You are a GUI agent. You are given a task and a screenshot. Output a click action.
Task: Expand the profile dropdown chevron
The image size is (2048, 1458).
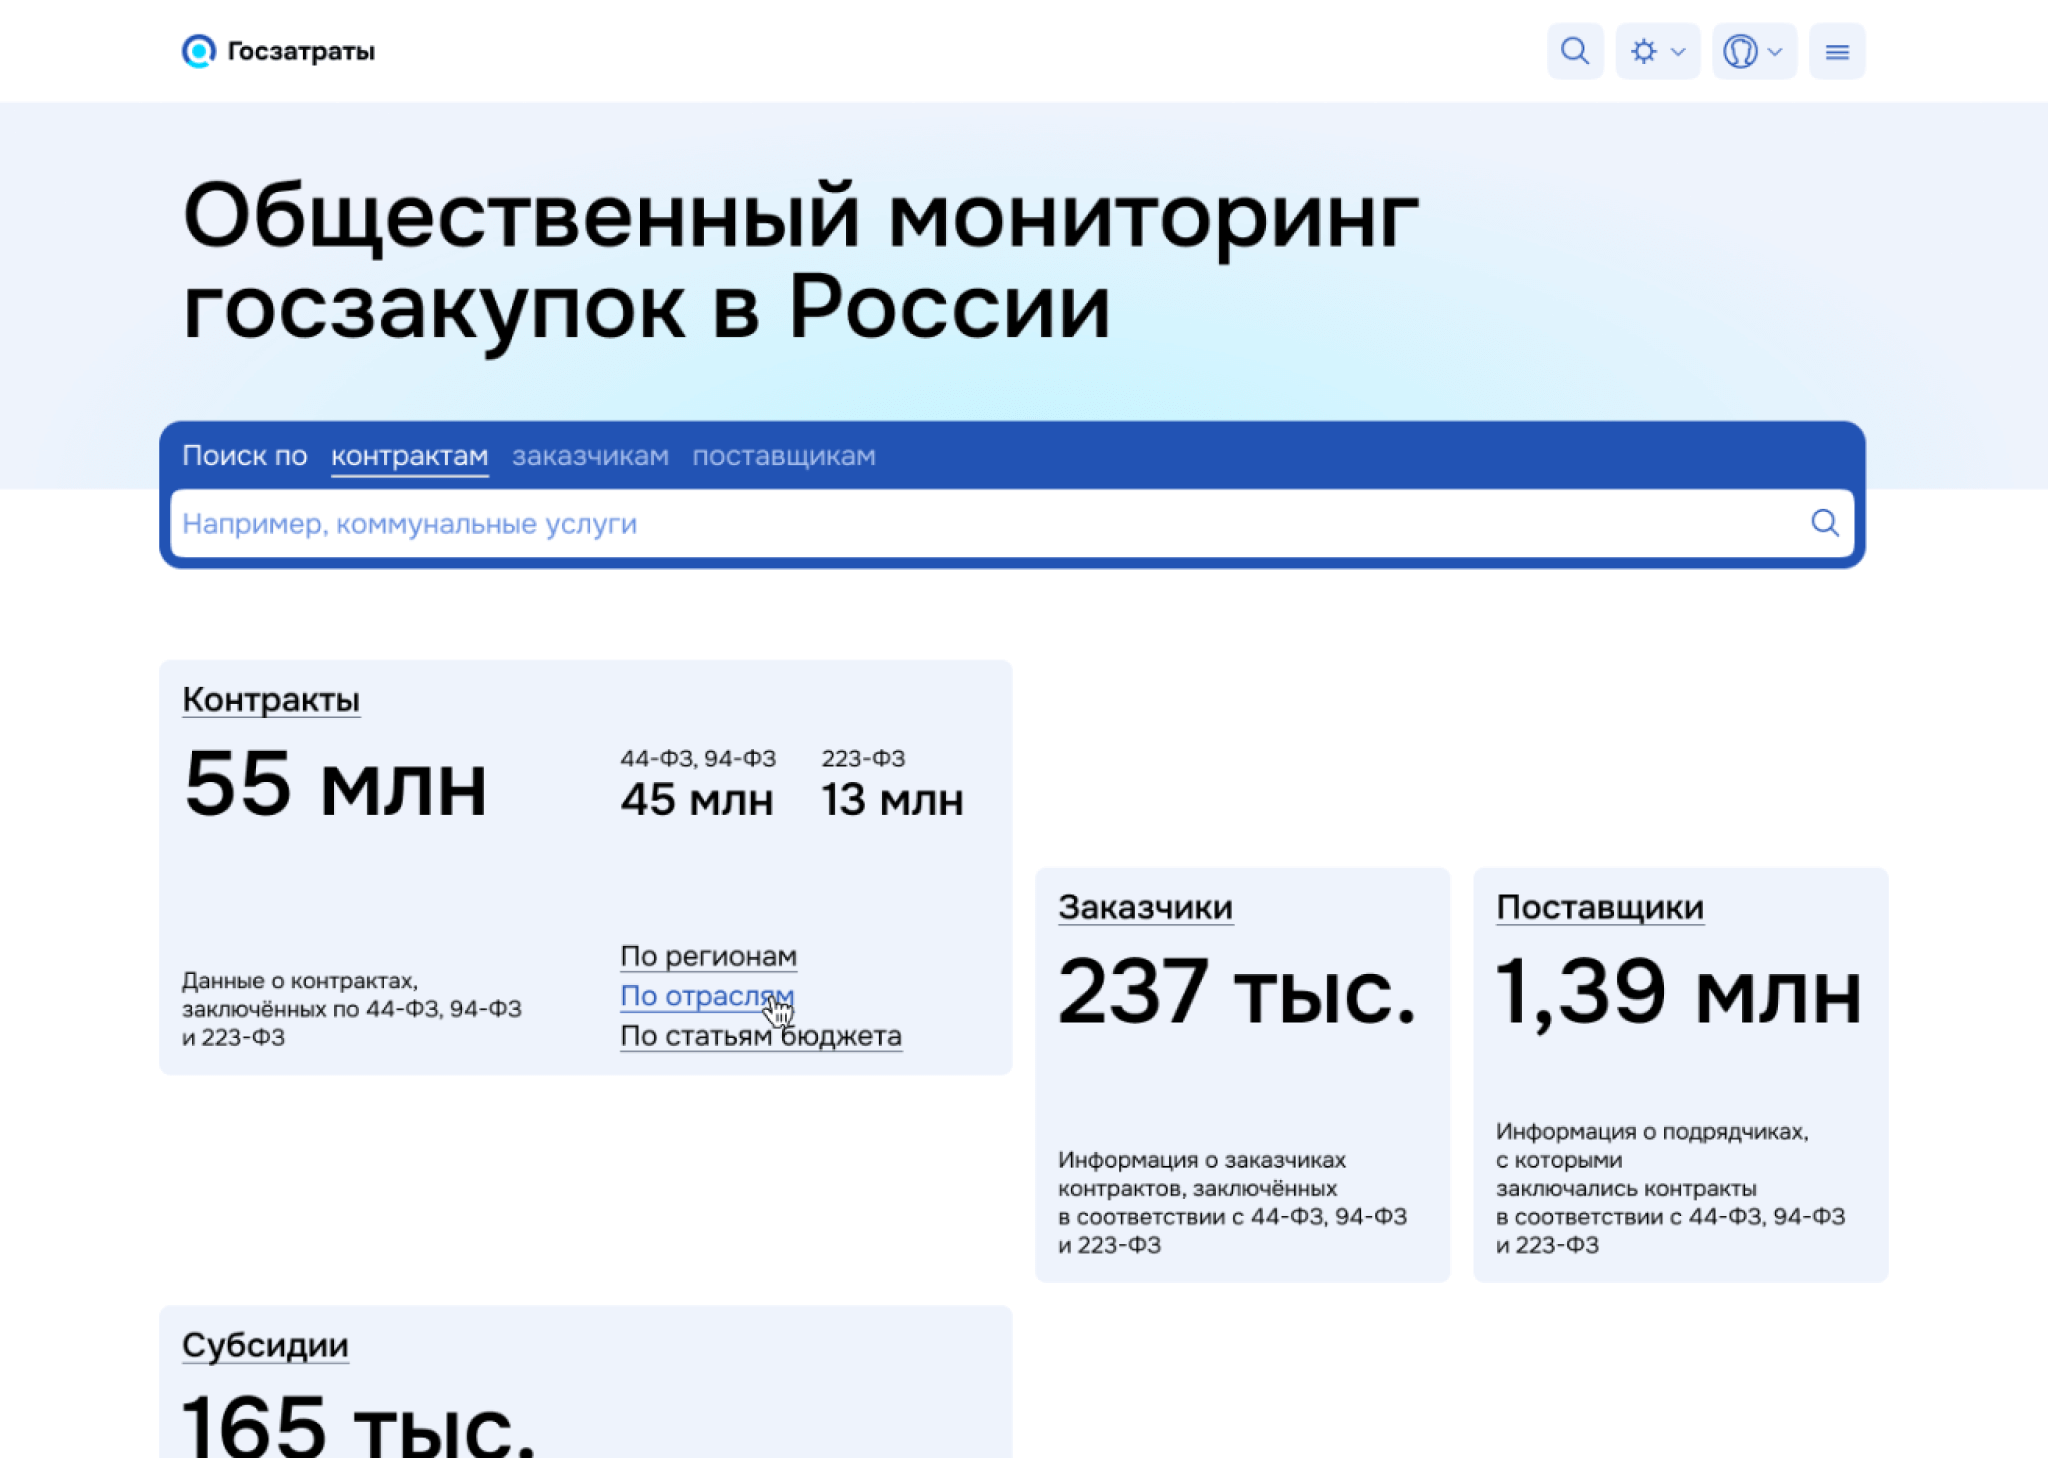1774,51
